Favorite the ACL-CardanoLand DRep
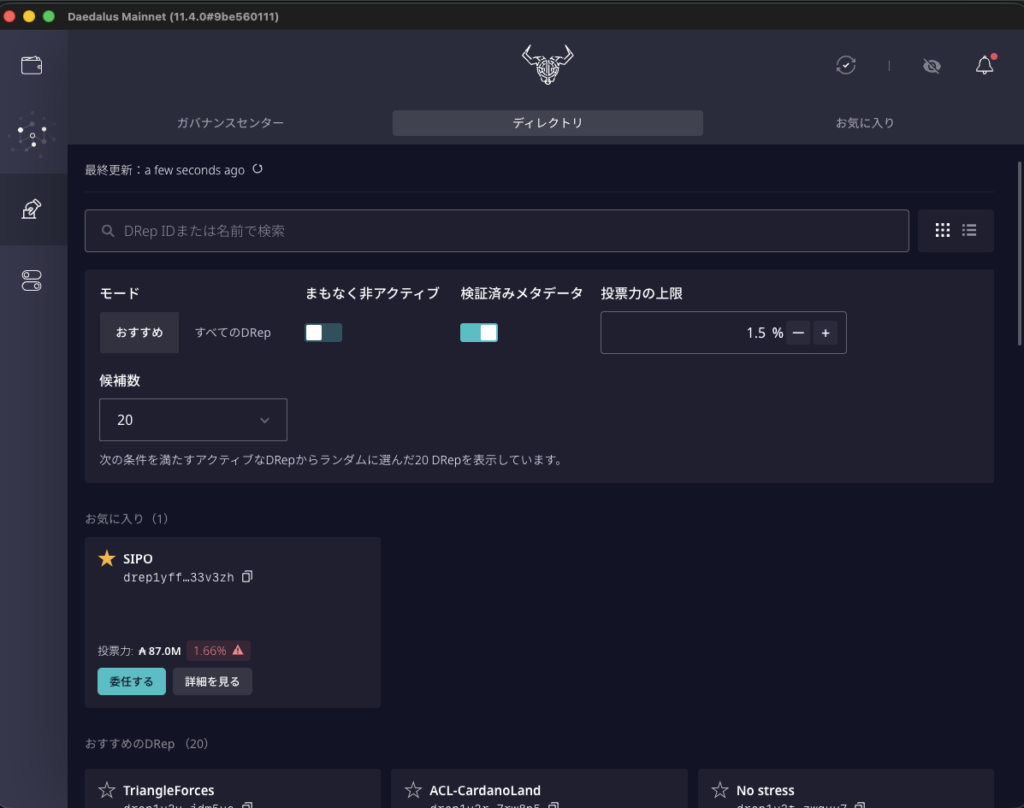 coord(413,790)
